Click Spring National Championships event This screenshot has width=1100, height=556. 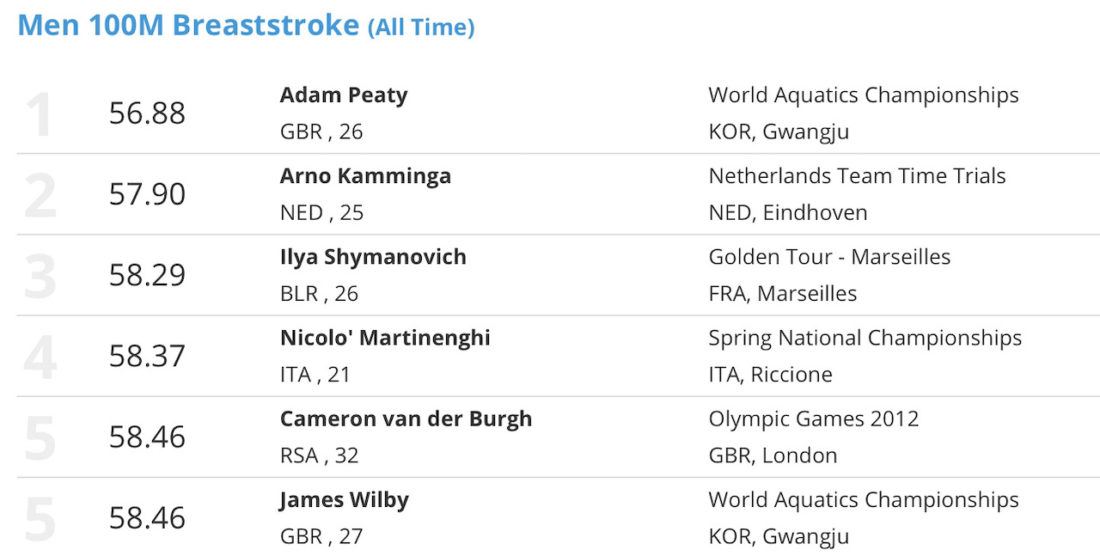point(865,339)
